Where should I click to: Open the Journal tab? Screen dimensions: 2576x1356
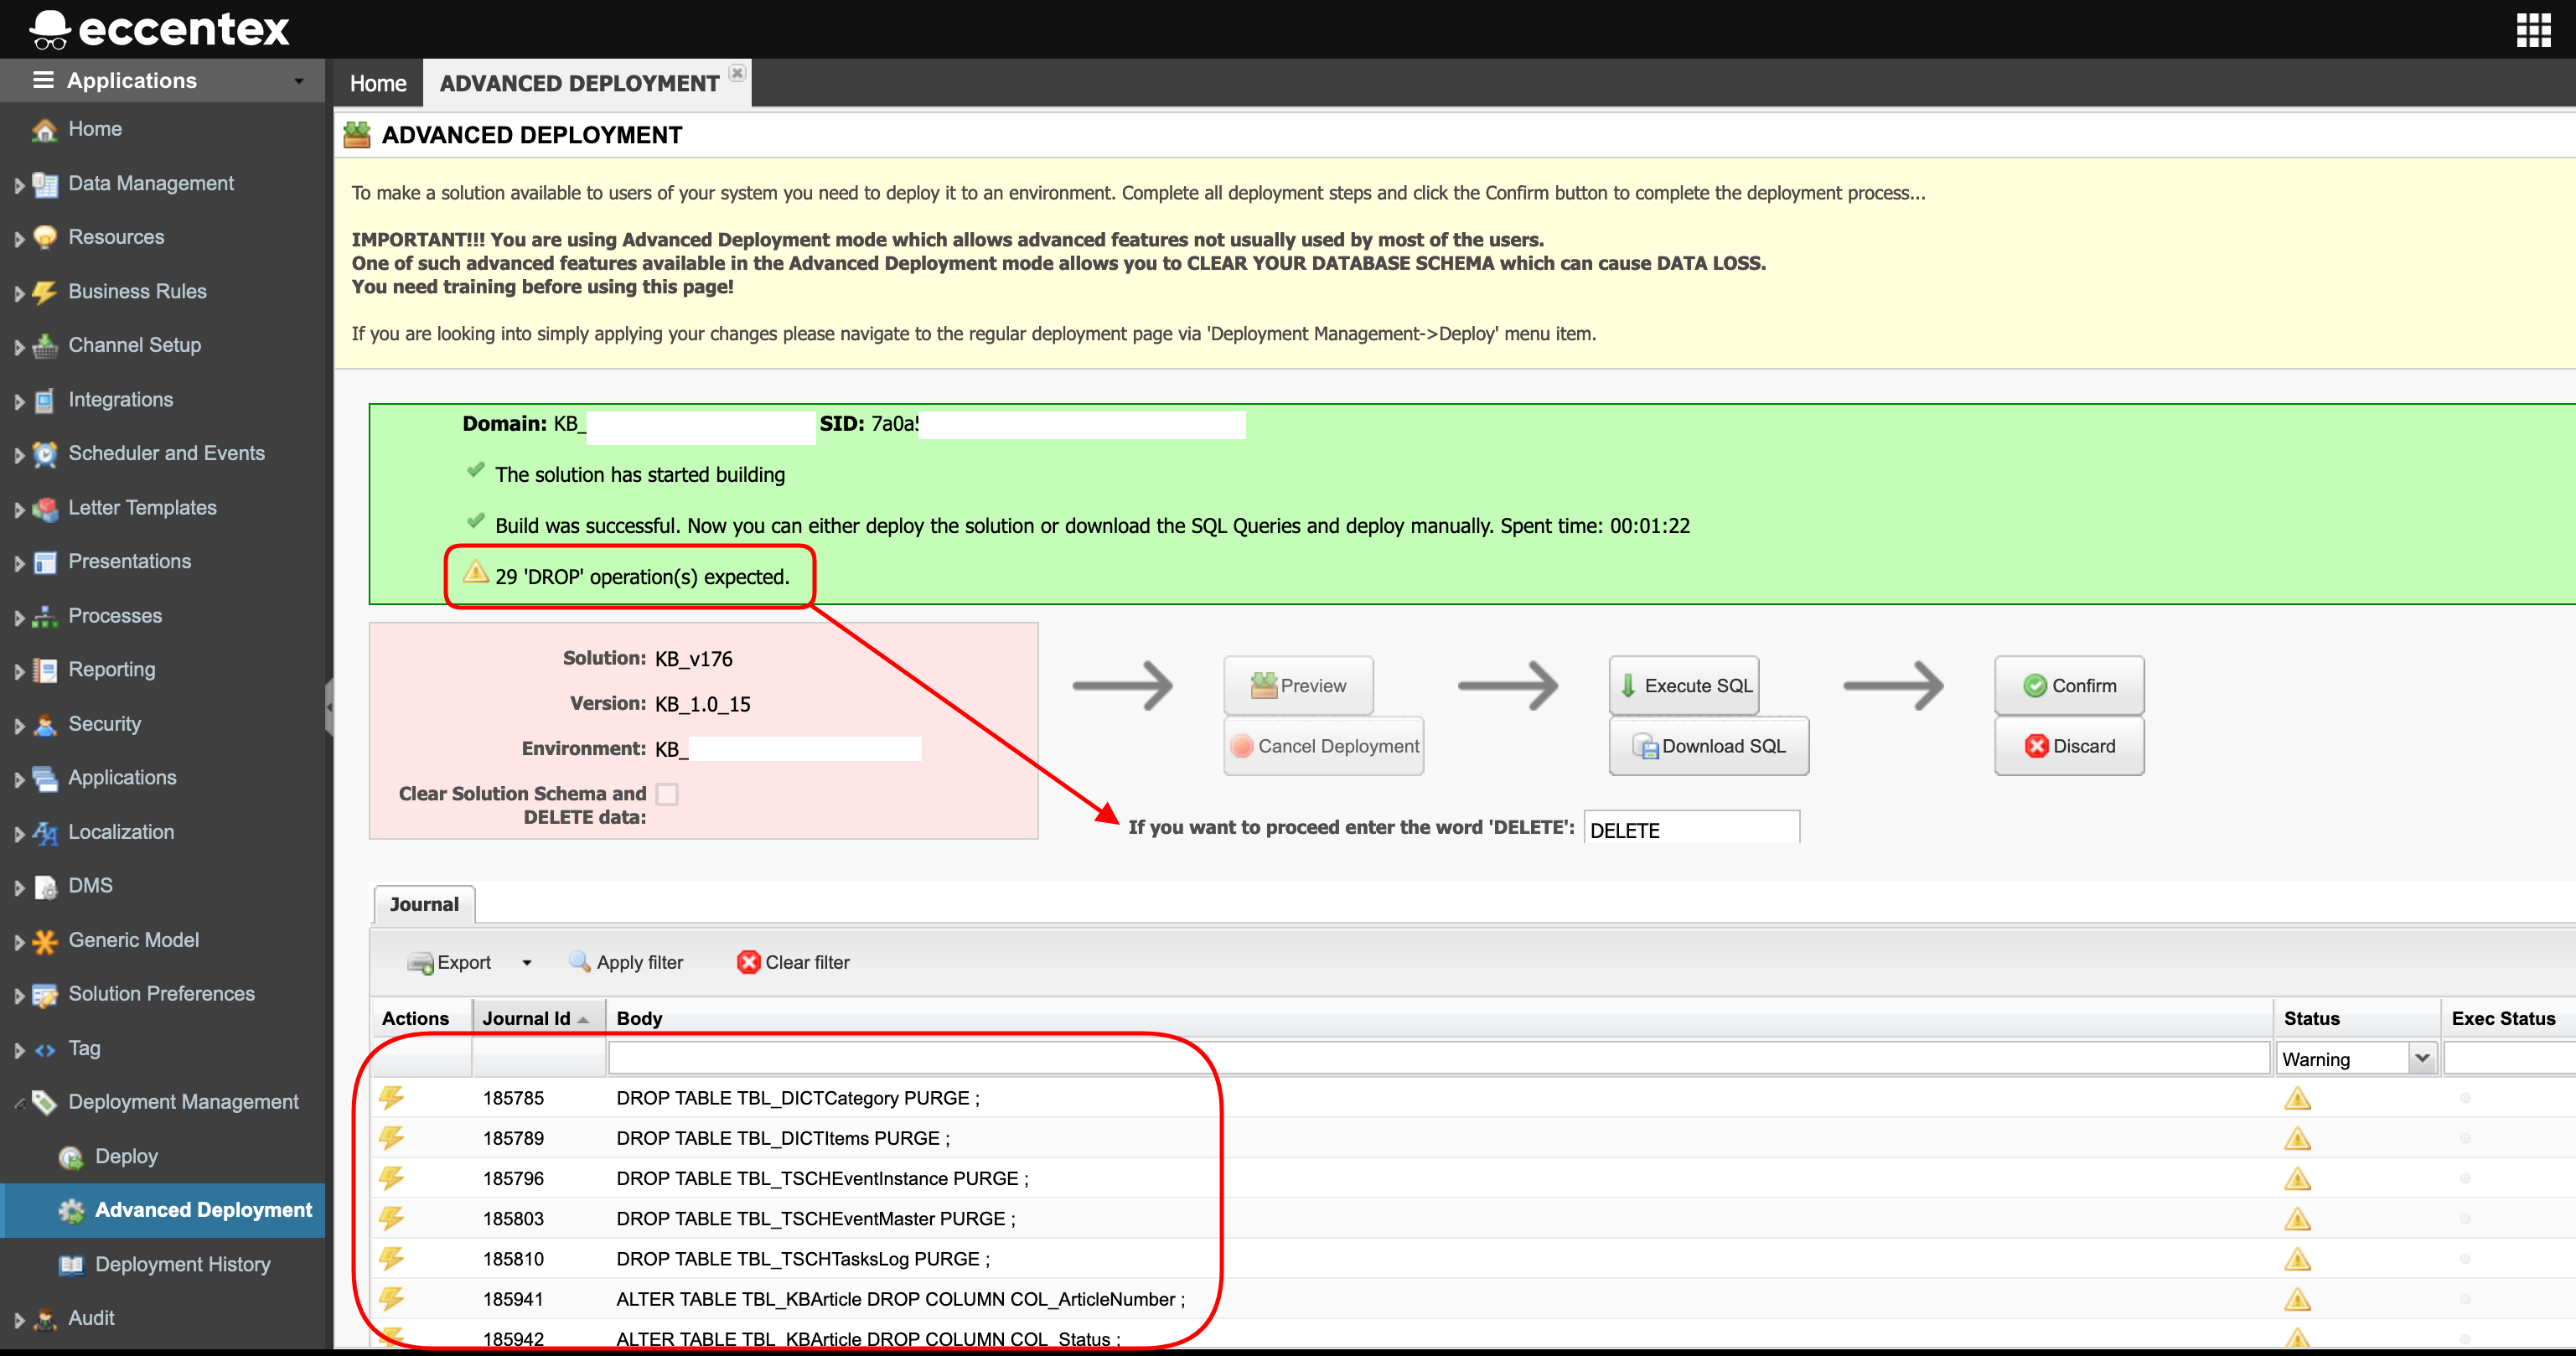click(x=424, y=904)
